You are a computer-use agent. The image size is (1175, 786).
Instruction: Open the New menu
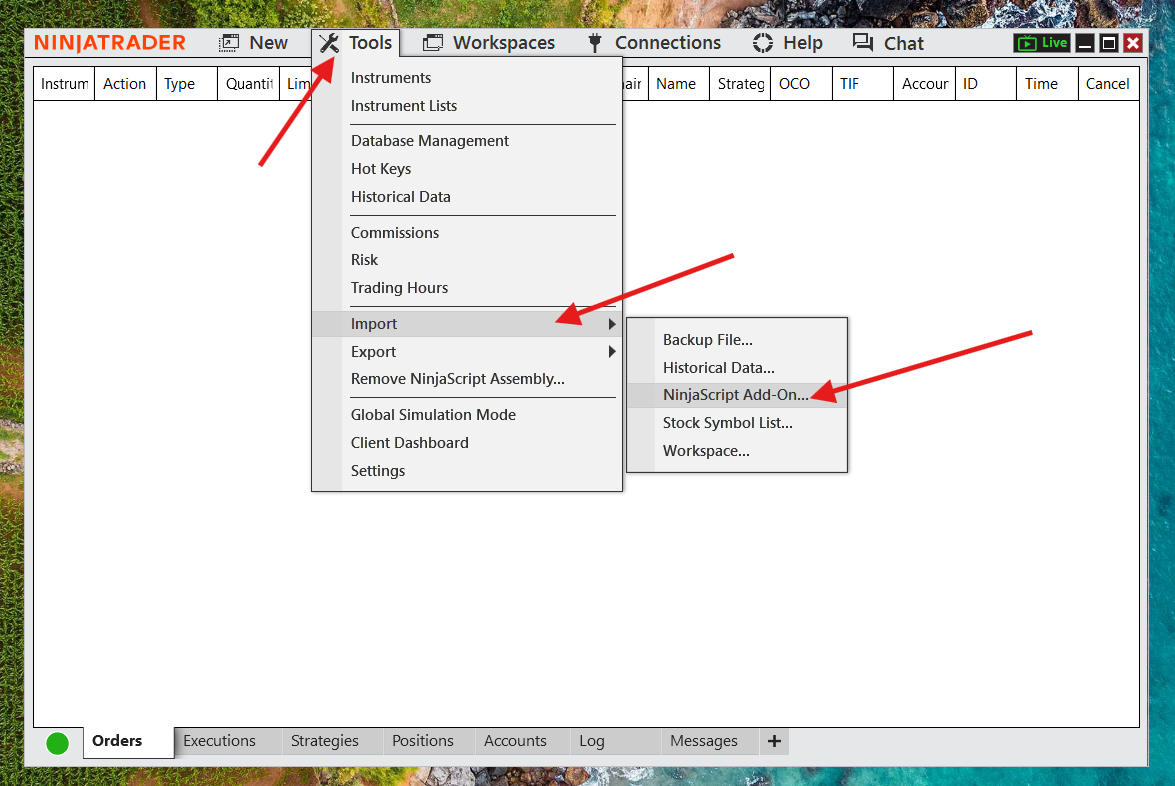point(253,43)
